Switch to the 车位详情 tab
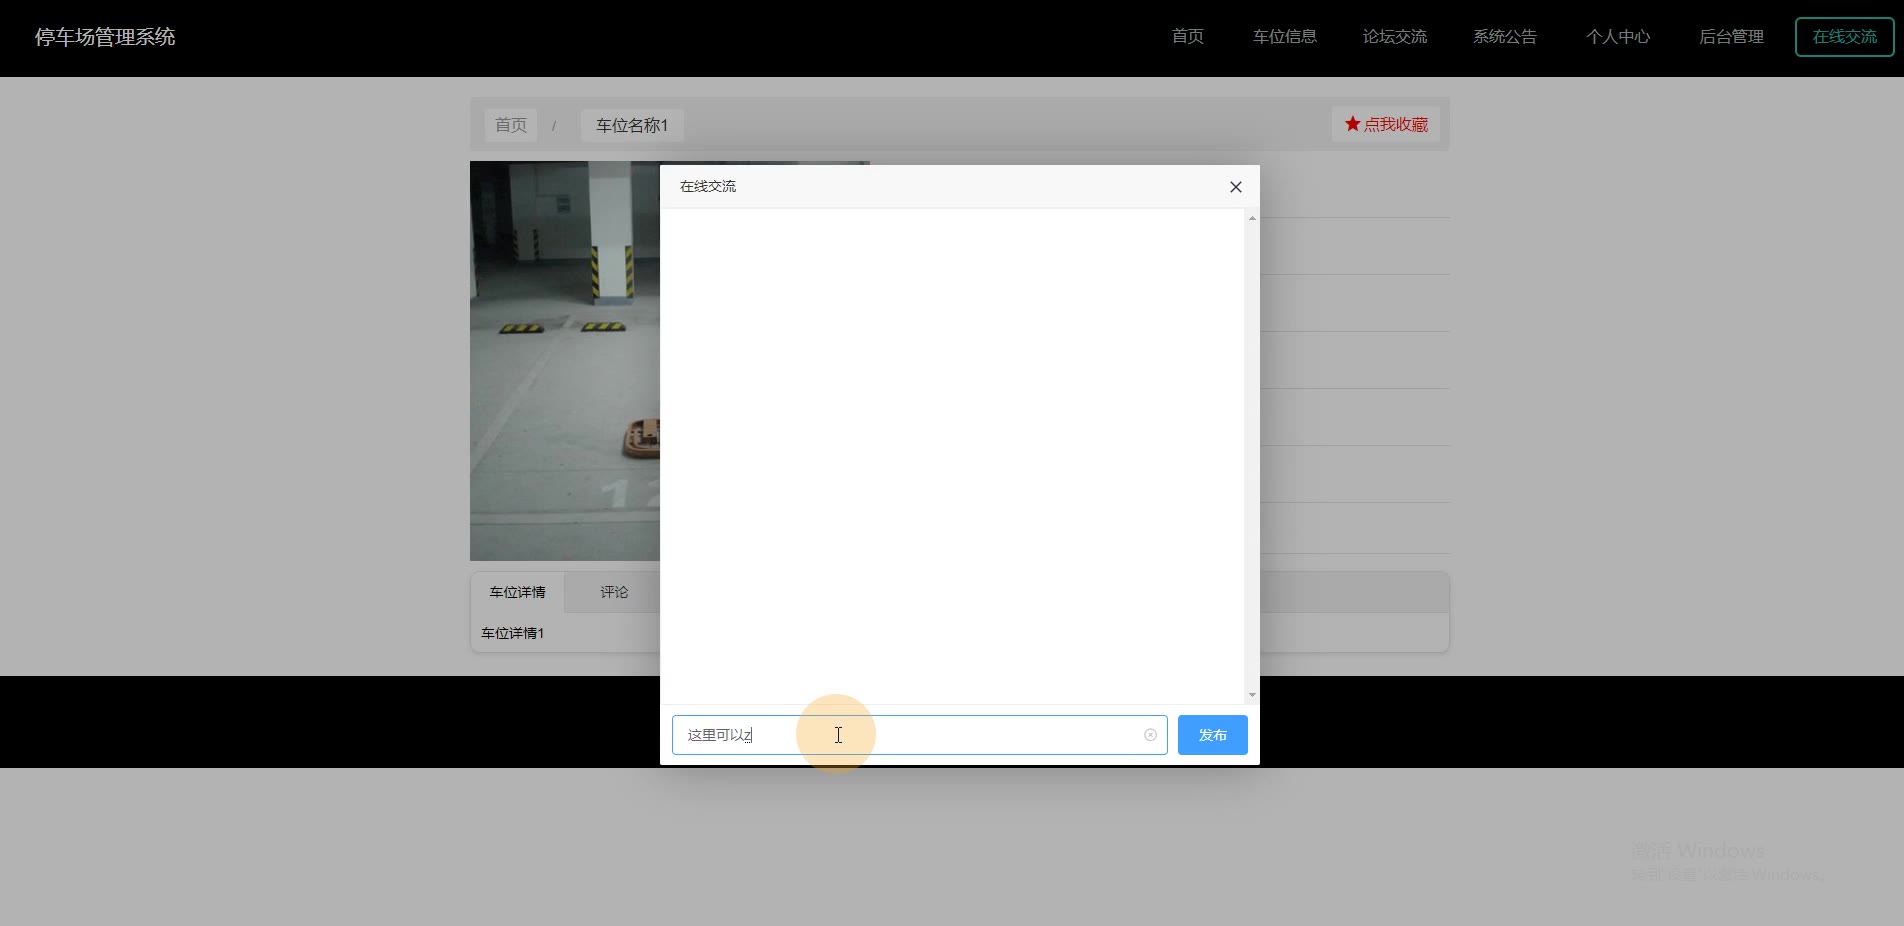The height and width of the screenshot is (926, 1904). tap(517, 592)
